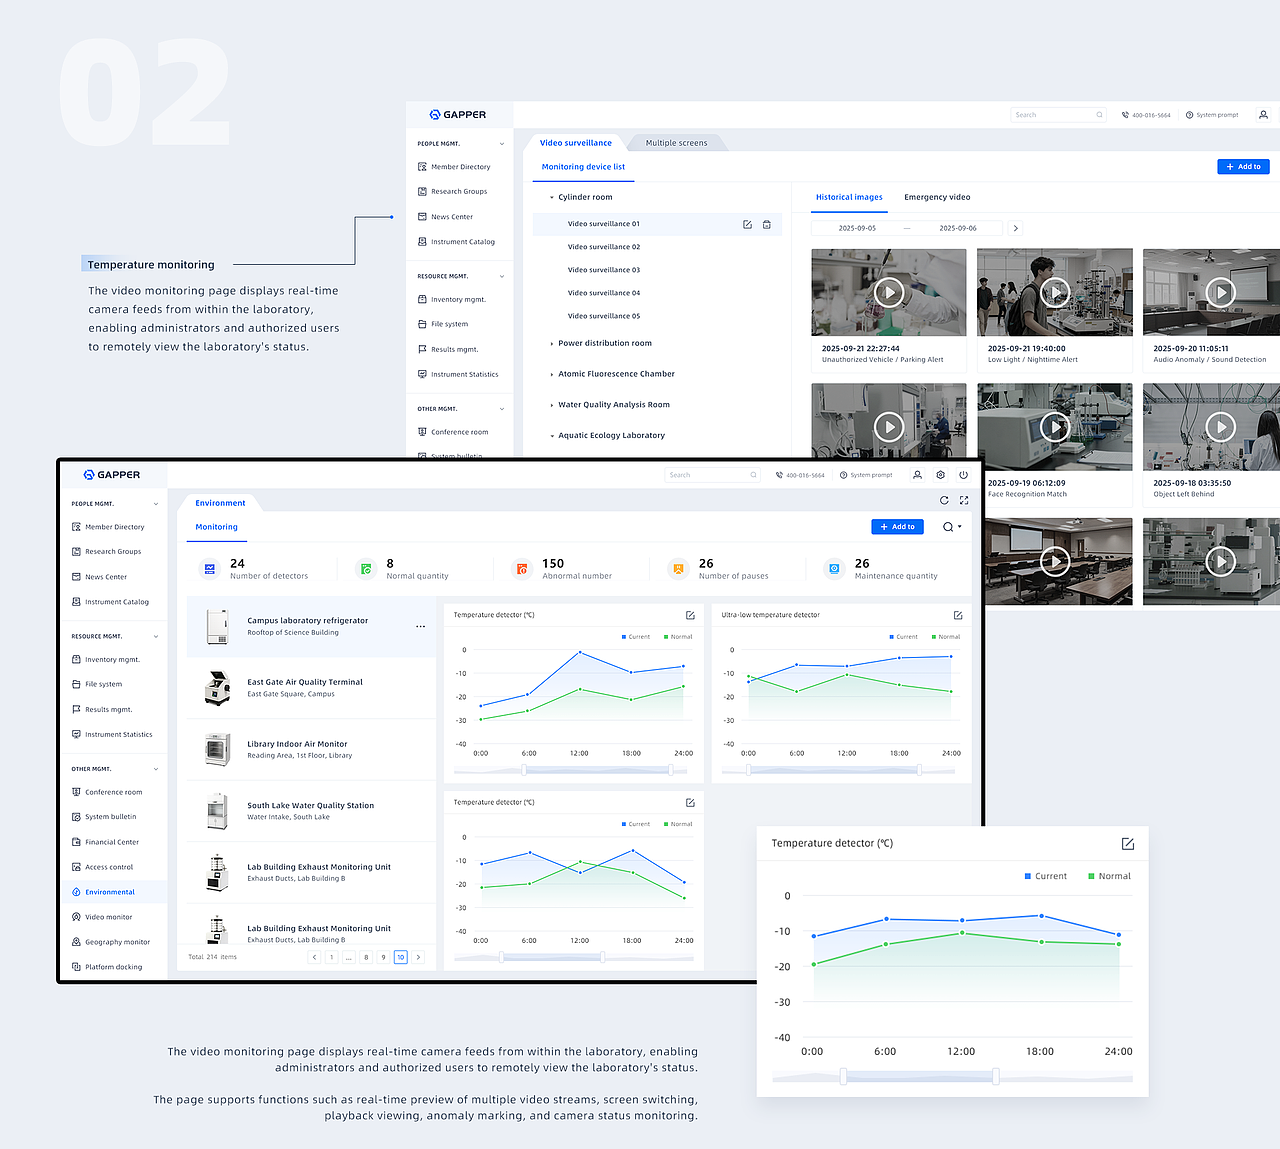Click next arrow beside the 2025-09-06 date
The image size is (1280, 1149).
pos(1015,228)
